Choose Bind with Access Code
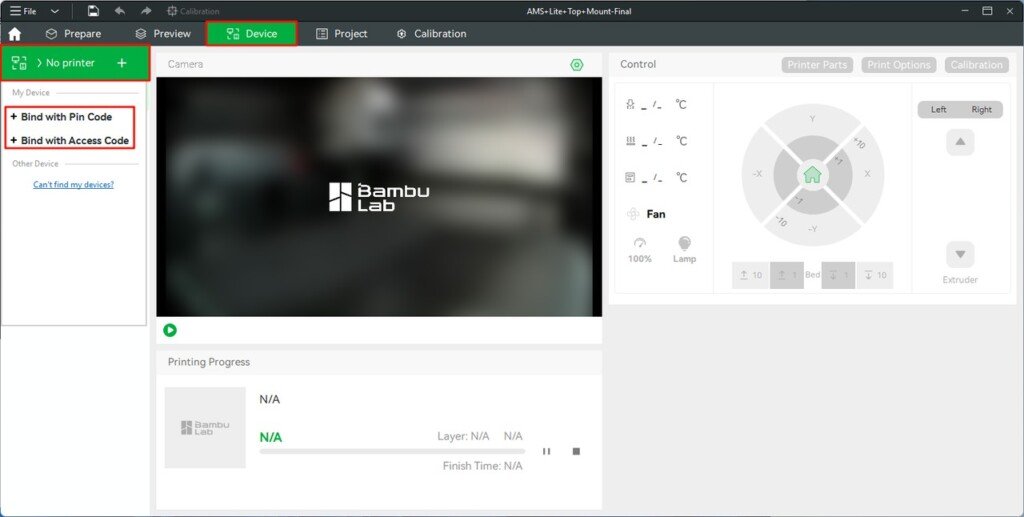The width and height of the screenshot is (1024, 517). point(69,140)
